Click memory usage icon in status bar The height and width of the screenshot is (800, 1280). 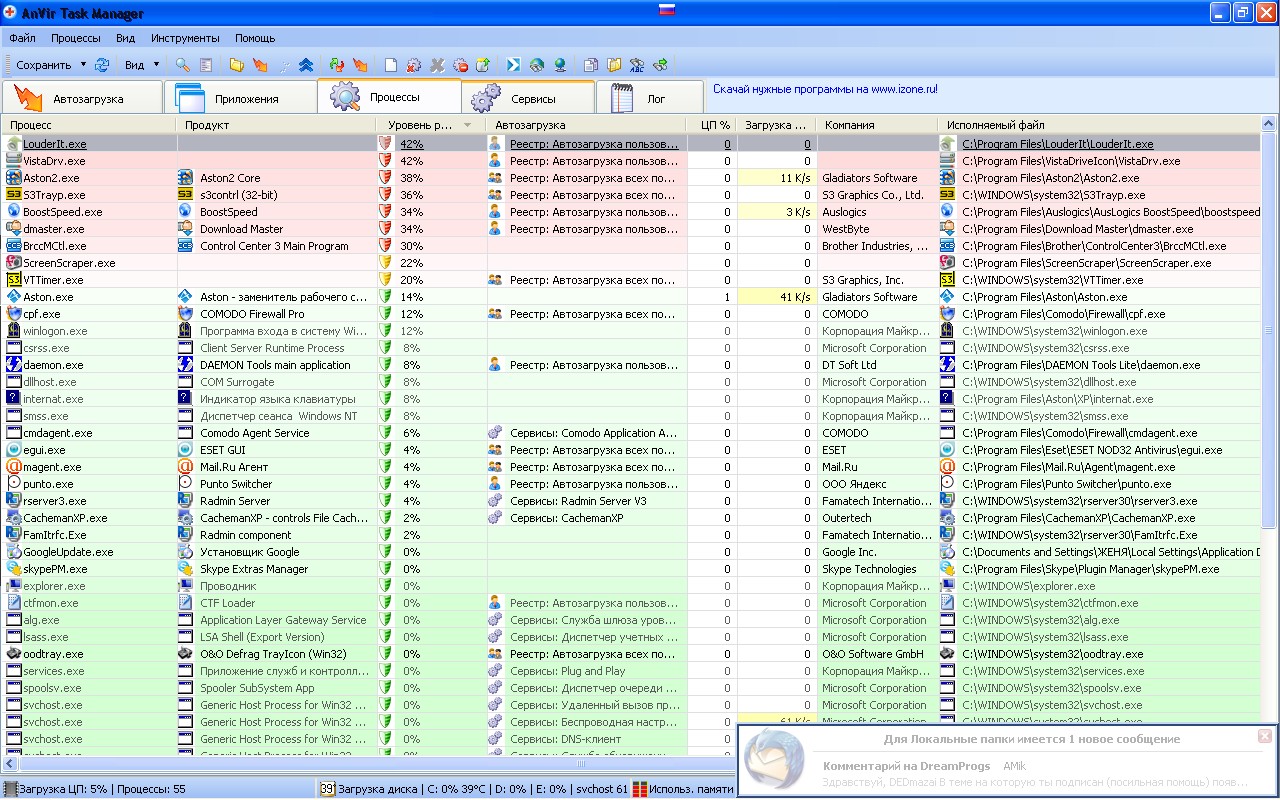(640, 789)
